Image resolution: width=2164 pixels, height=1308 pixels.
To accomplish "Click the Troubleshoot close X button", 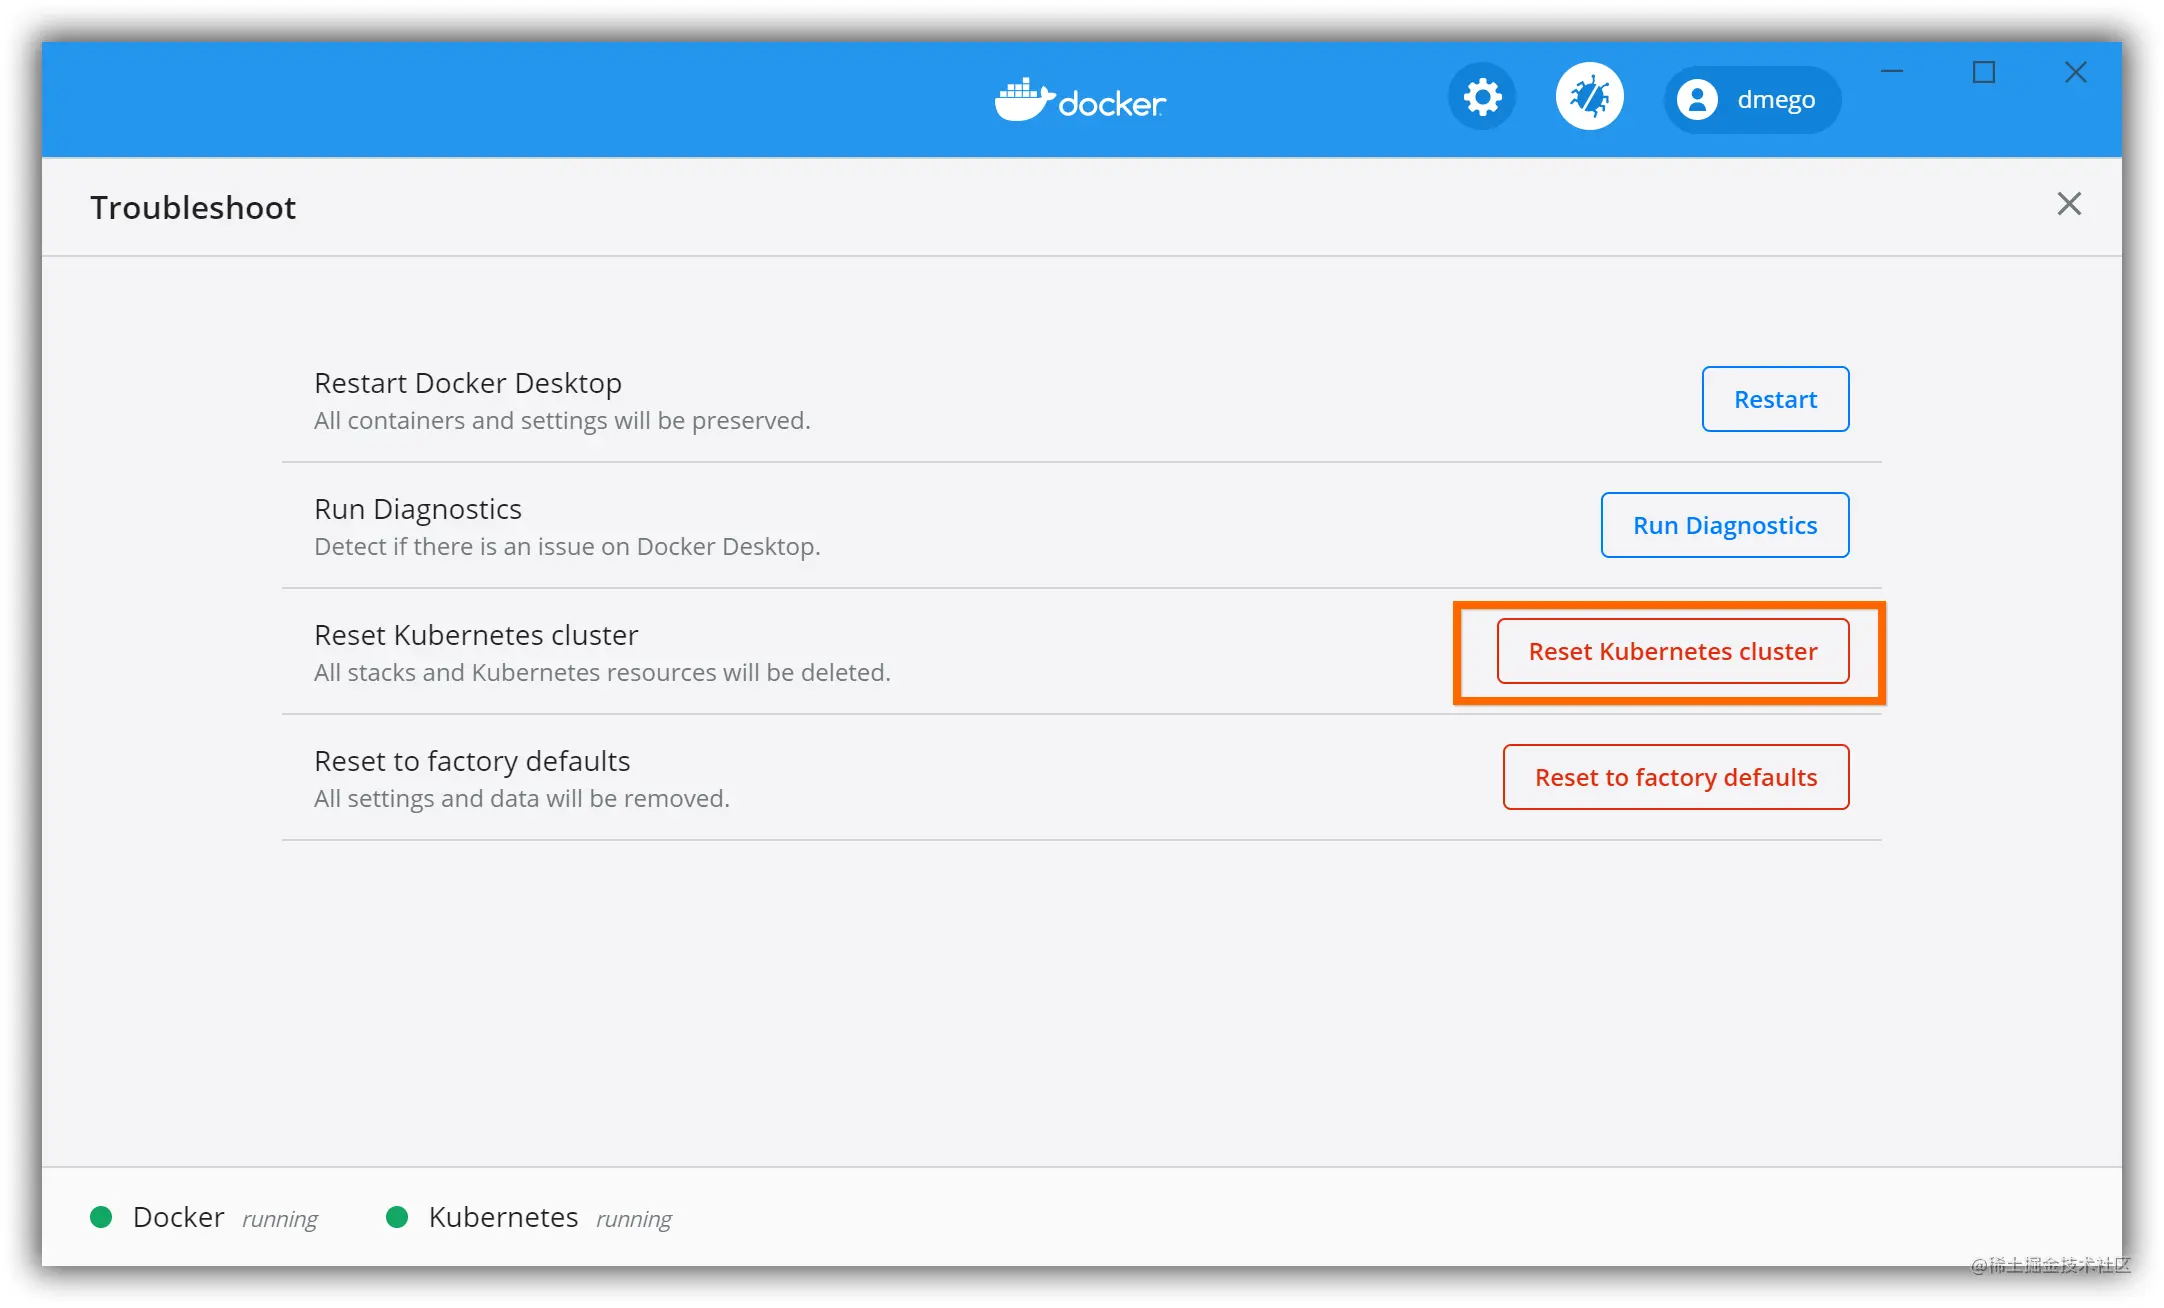I will pyautogui.click(x=2070, y=203).
